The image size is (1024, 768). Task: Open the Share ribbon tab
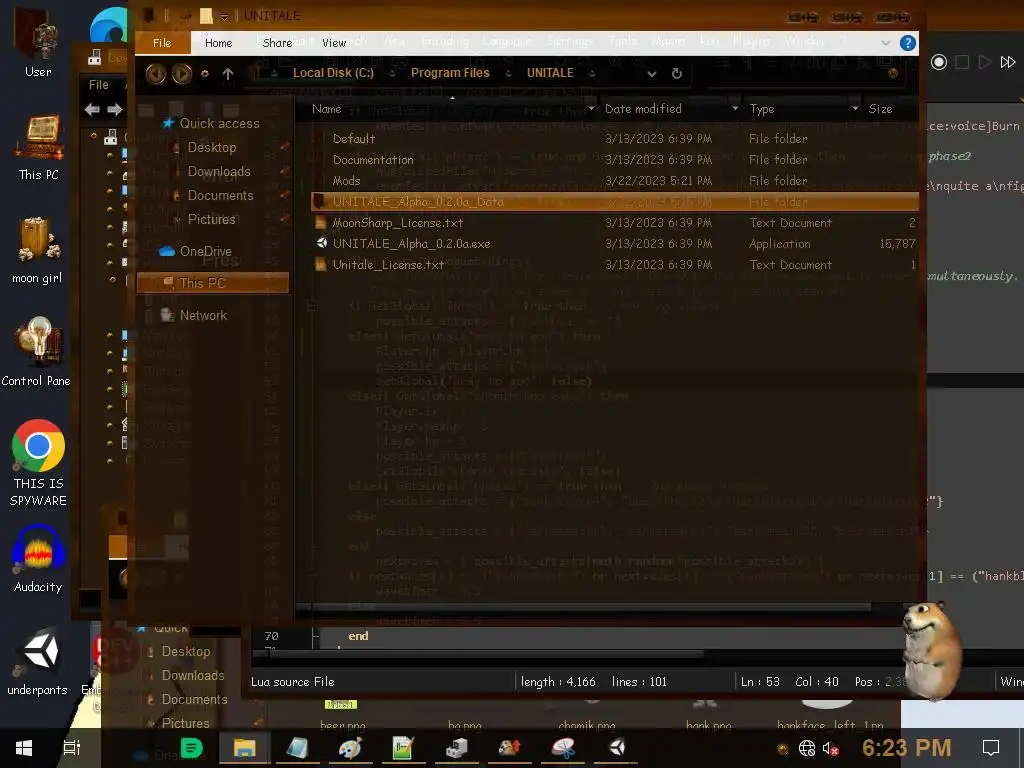277,43
